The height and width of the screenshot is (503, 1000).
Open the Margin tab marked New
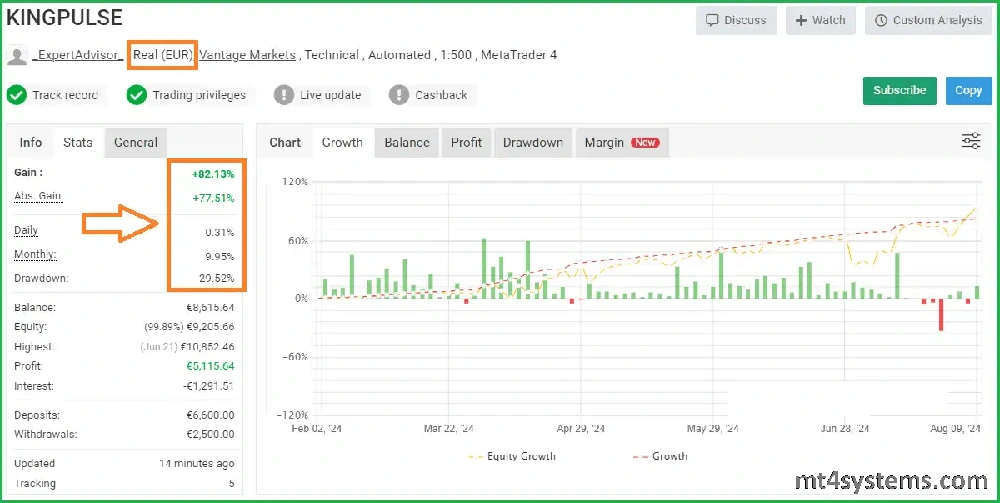tap(620, 143)
